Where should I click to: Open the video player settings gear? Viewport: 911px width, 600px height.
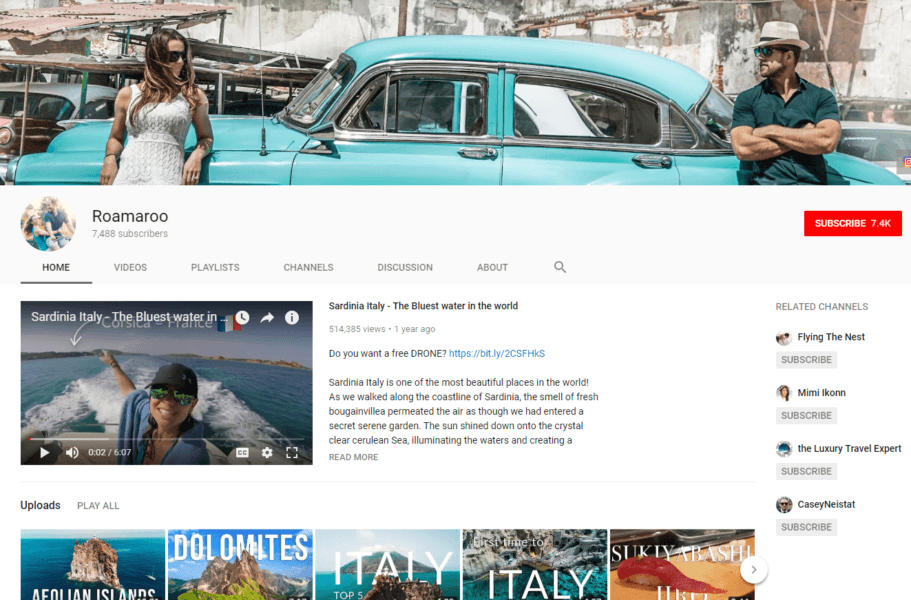pos(267,452)
